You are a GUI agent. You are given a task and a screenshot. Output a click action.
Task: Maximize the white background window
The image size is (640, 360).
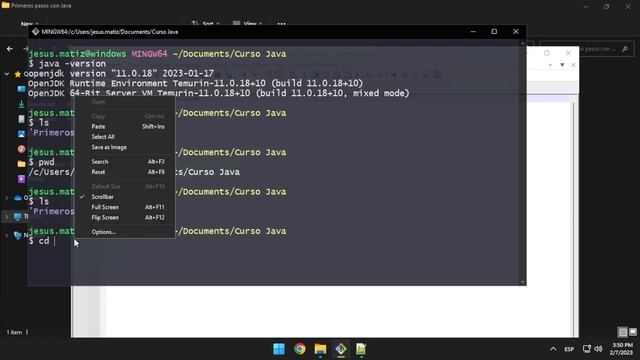tap(547, 53)
